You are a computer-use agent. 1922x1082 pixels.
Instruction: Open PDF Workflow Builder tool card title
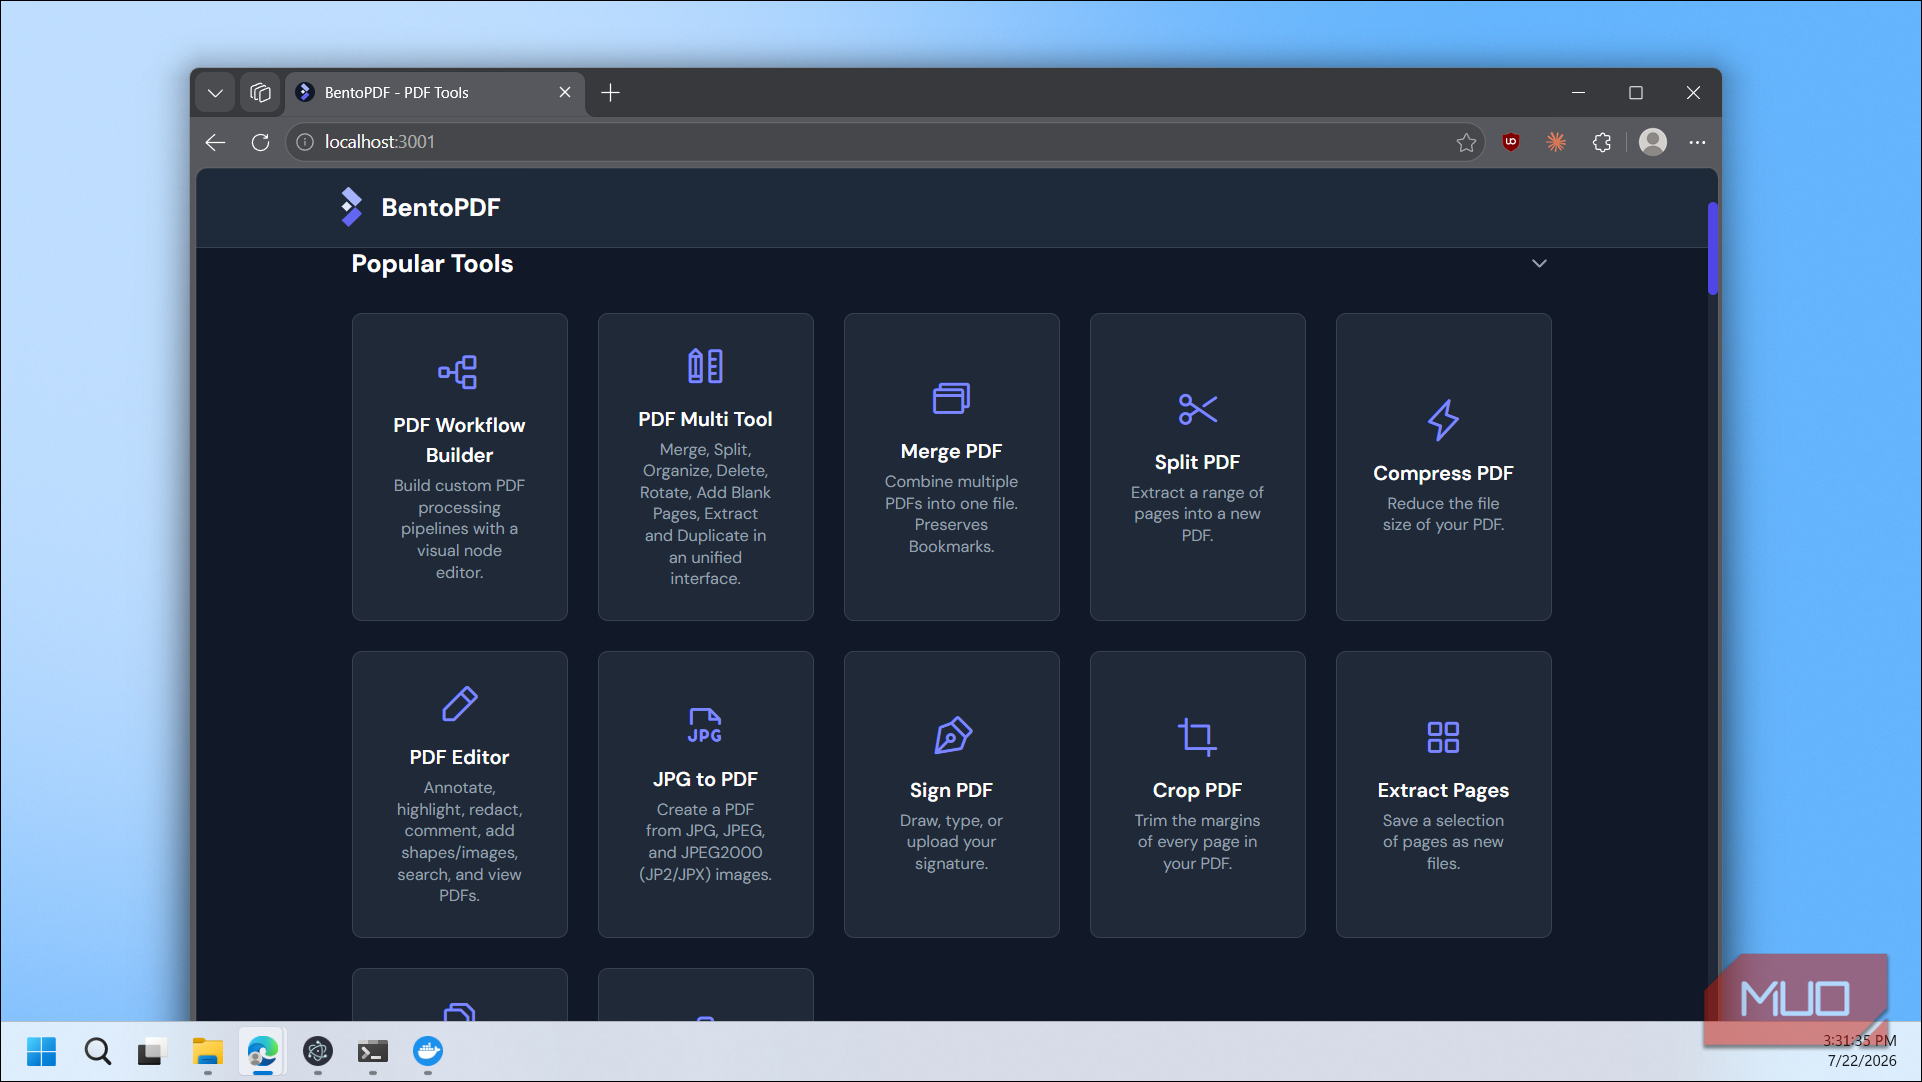[x=459, y=440]
